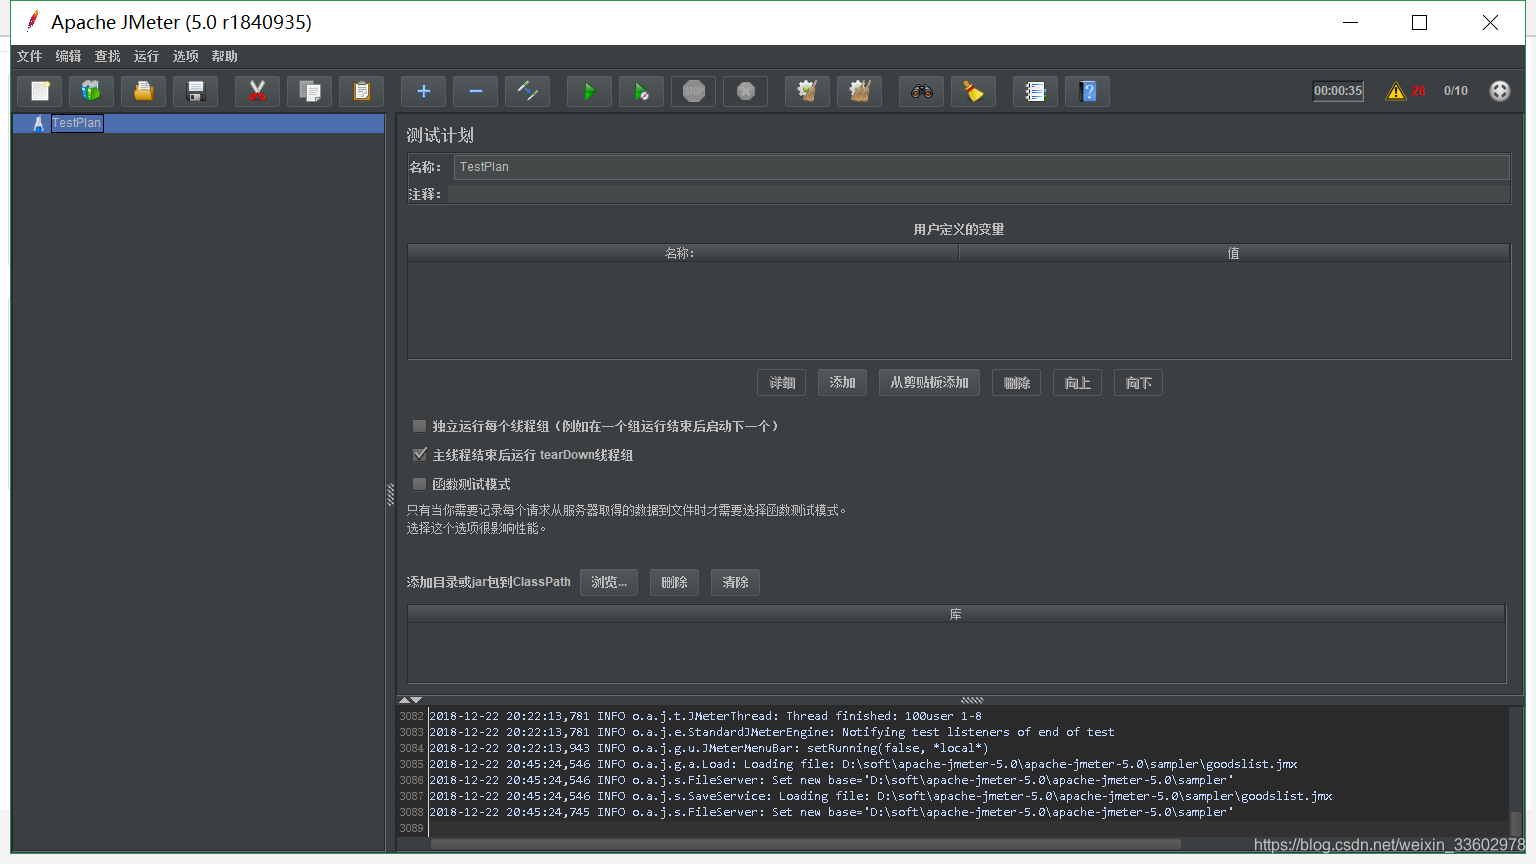Viewport: 1536px width, 864px height.
Task: Uncheck 主线程结束后运行 tearDown线程组
Action: pos(420,455)
